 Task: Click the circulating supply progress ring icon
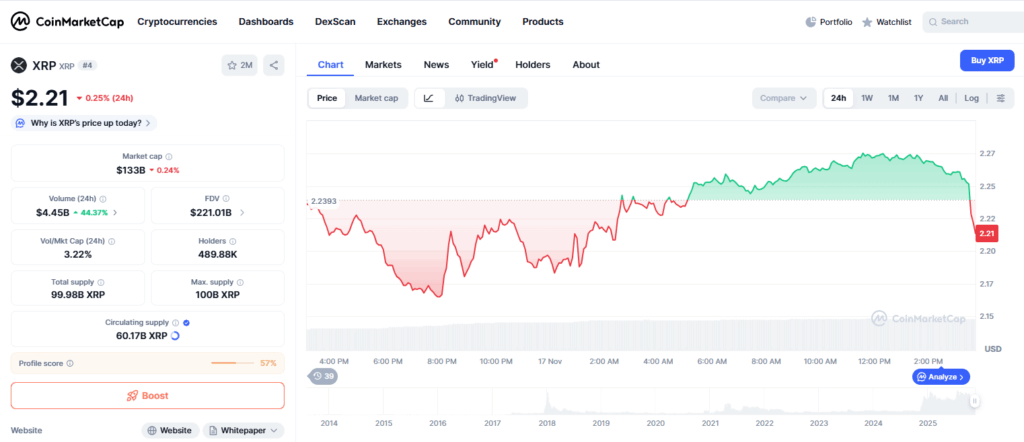(x=174, y=336)
